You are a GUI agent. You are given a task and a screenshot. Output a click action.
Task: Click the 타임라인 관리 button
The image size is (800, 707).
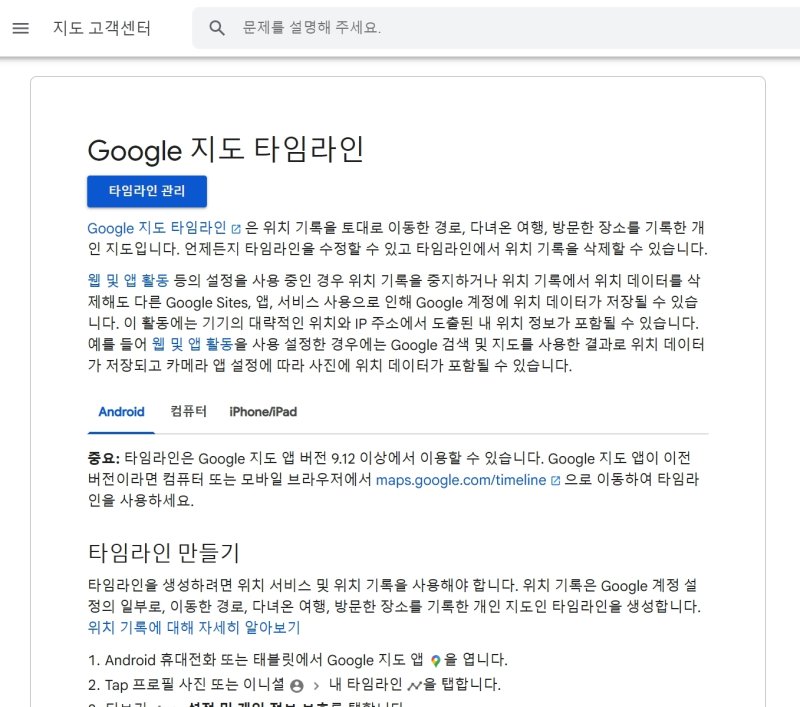[x=148, y=192]
